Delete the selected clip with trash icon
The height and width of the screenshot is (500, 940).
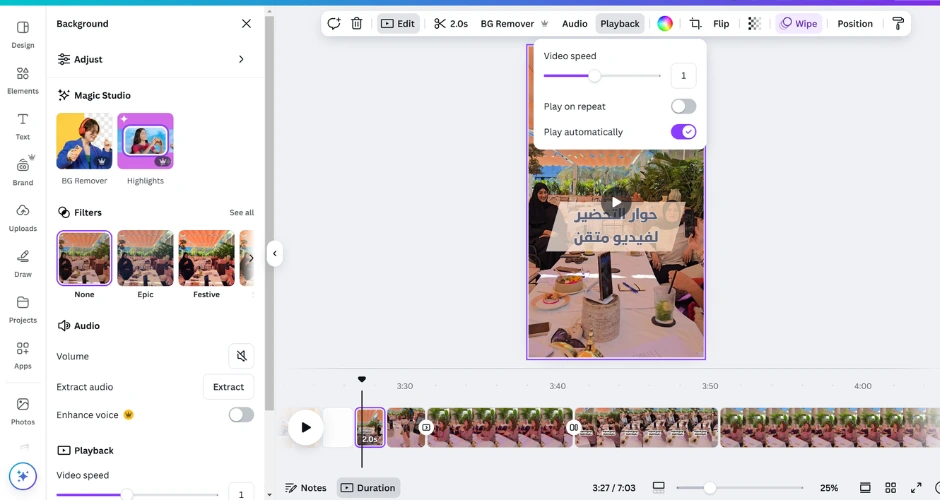(x=356, y=23)
